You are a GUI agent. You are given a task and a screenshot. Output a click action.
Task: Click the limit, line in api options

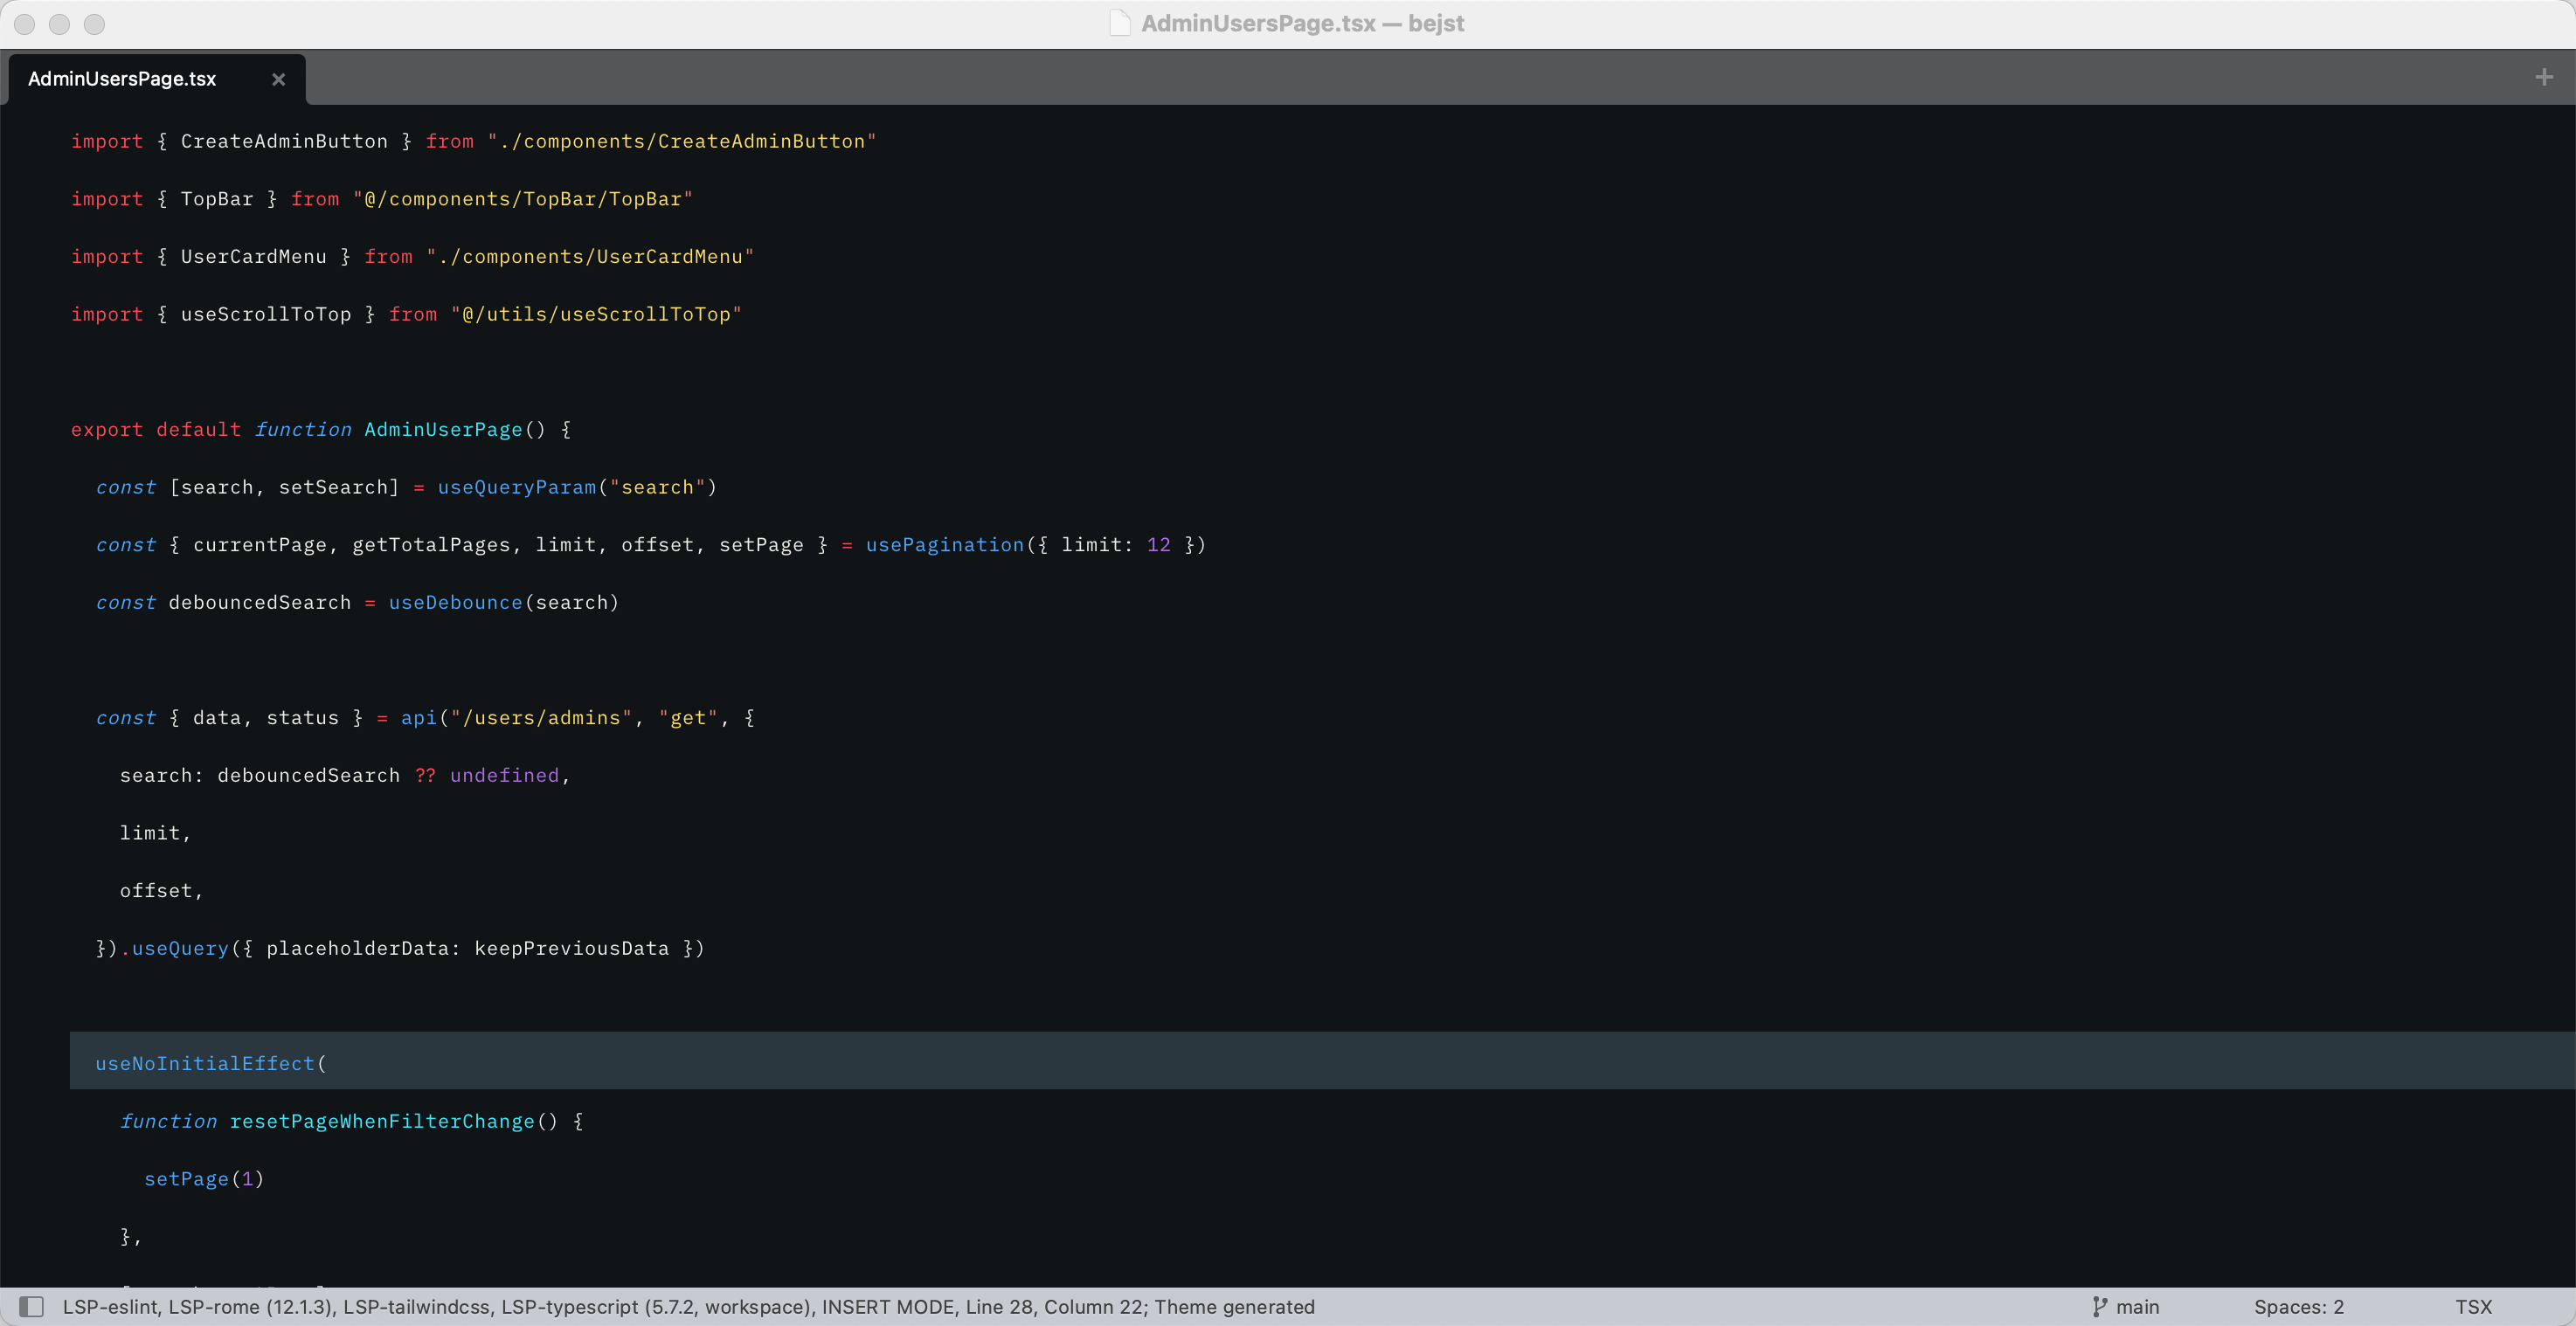pos(155,833)
